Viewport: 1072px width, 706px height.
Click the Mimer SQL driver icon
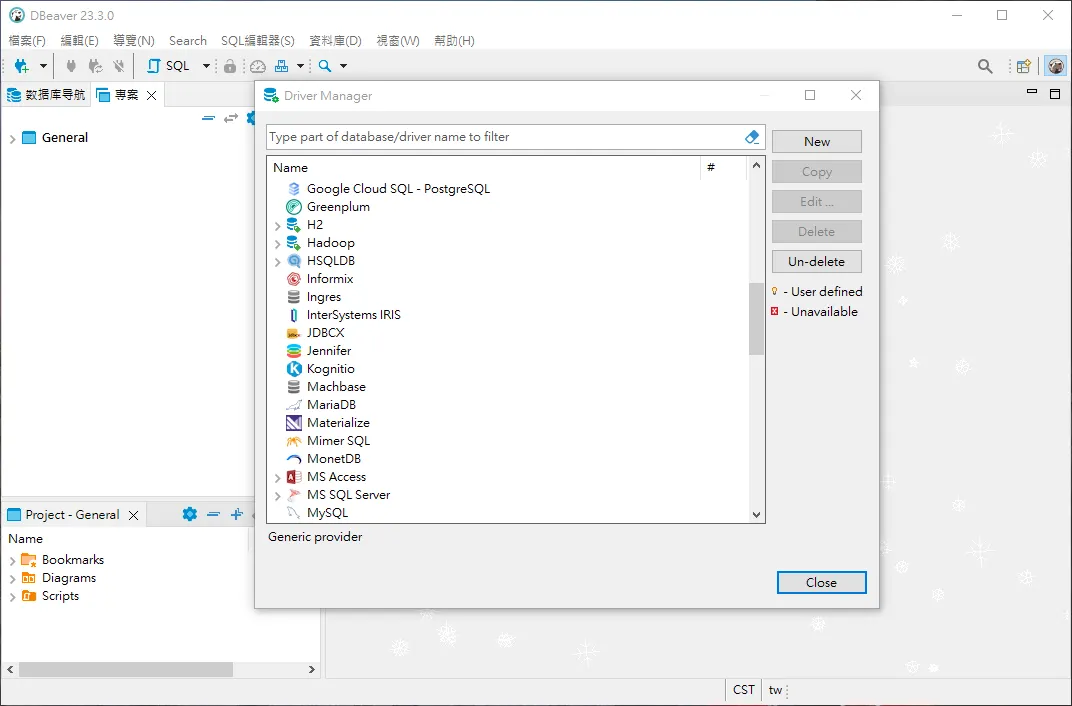click(294, 441)
